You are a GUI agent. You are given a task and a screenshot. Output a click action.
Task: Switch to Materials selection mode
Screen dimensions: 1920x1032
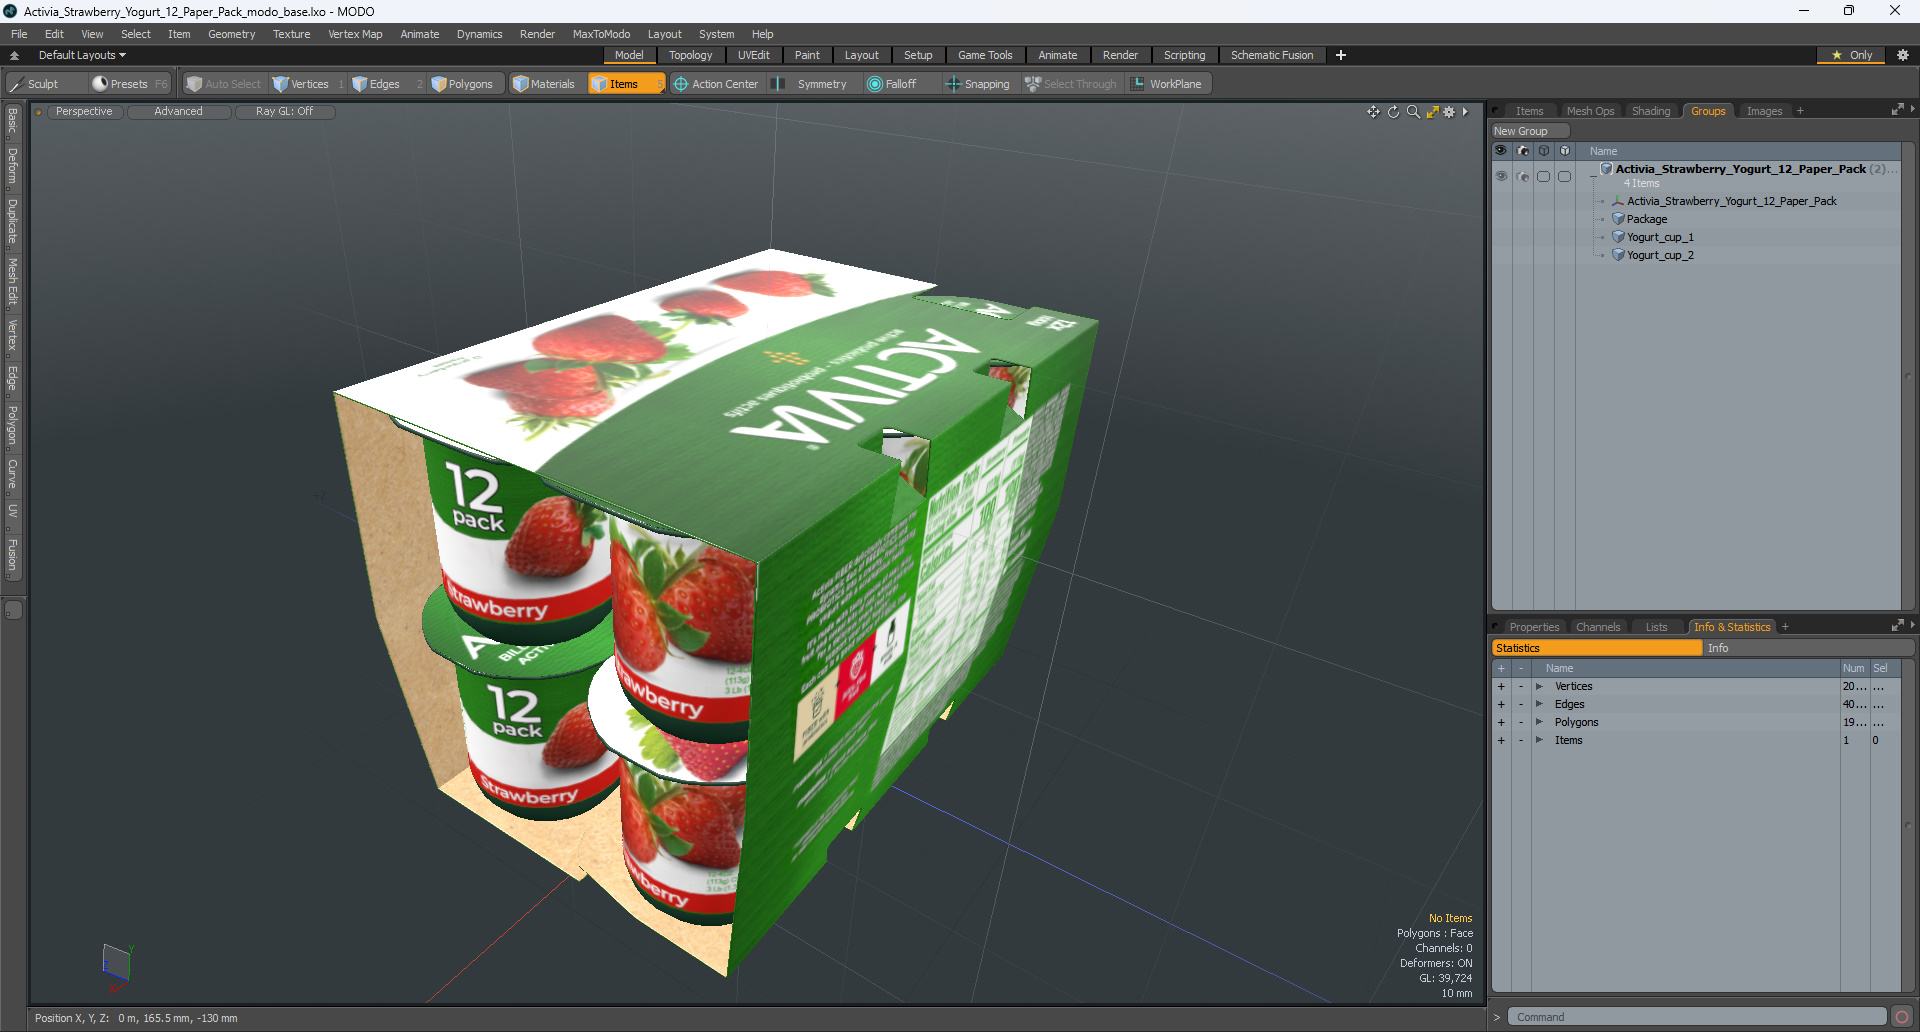click(544, 84)
